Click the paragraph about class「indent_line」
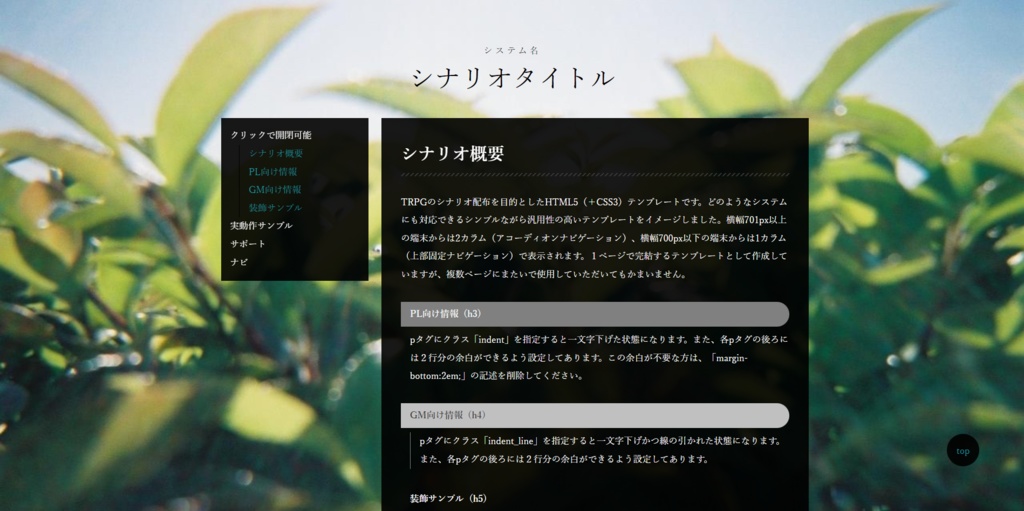The image size is (1024, 511). point(600,450)
